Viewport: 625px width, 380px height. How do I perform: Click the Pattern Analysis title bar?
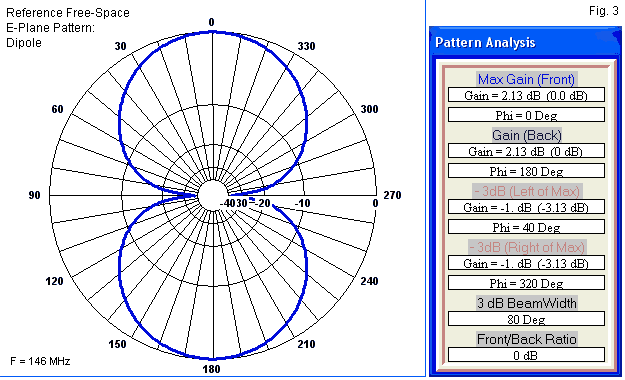click(x=525, y=42)
